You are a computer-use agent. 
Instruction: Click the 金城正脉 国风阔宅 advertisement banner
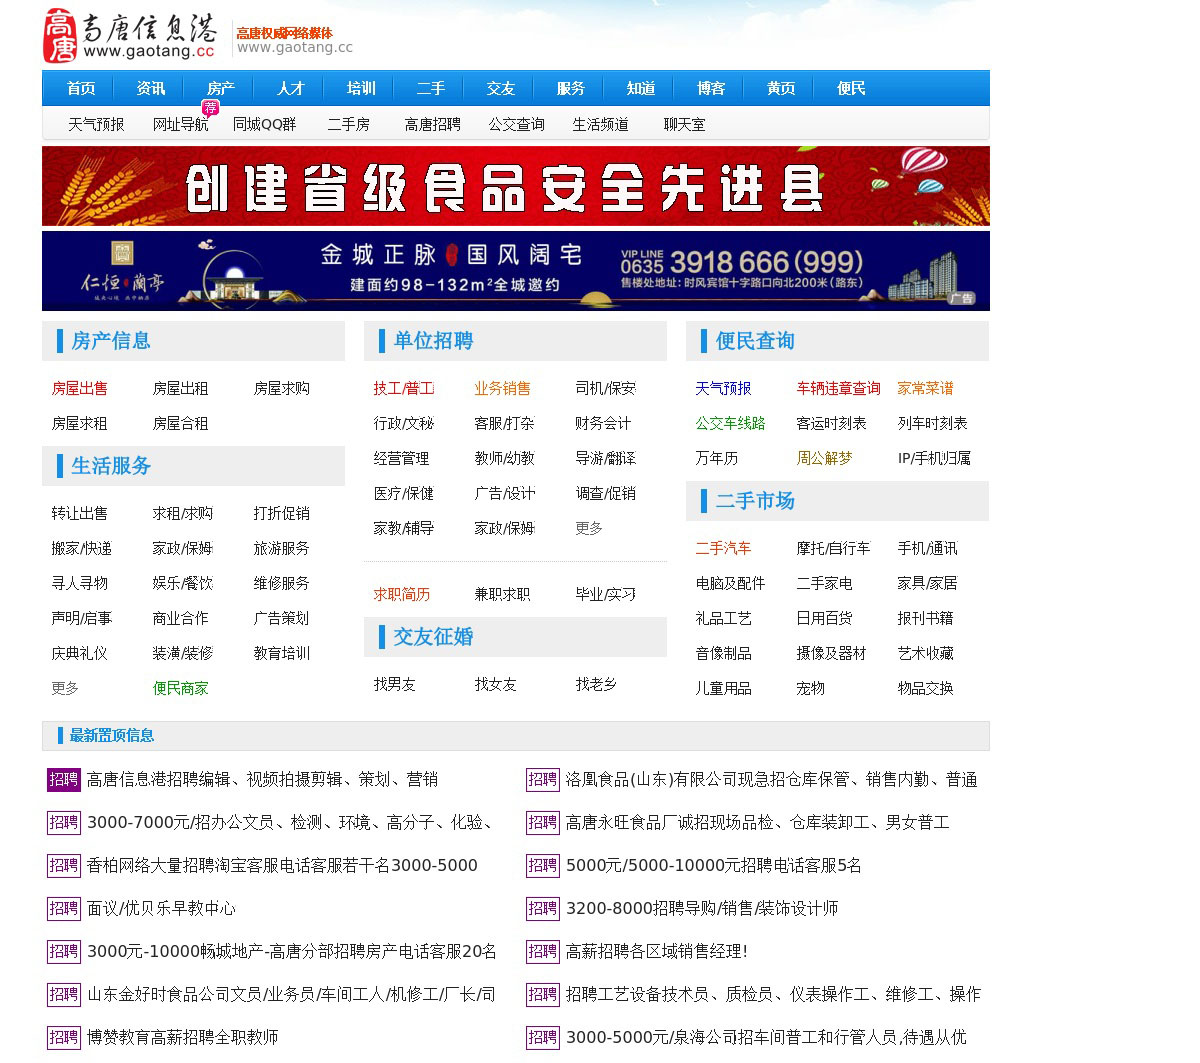coord(516,271)
